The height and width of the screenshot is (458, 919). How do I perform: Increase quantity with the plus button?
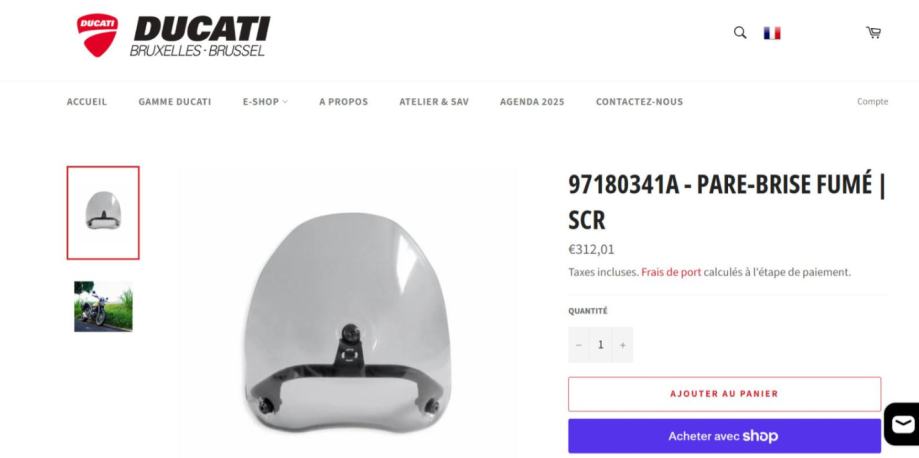(622, 345)
